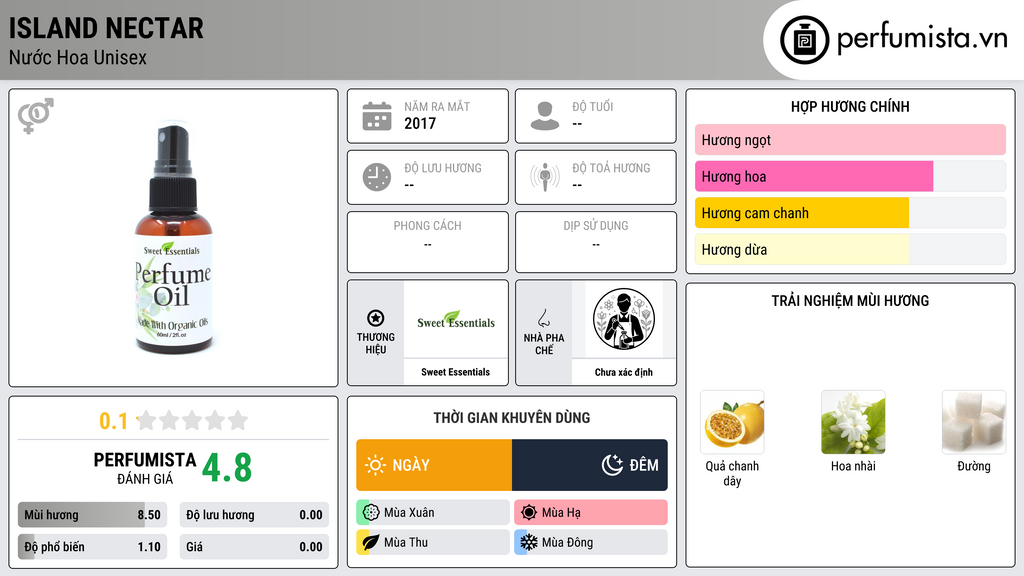Click the perfumista.vn bottle logo icon
This screenshot has width=1024, height=576.
[x=804, y=40]
